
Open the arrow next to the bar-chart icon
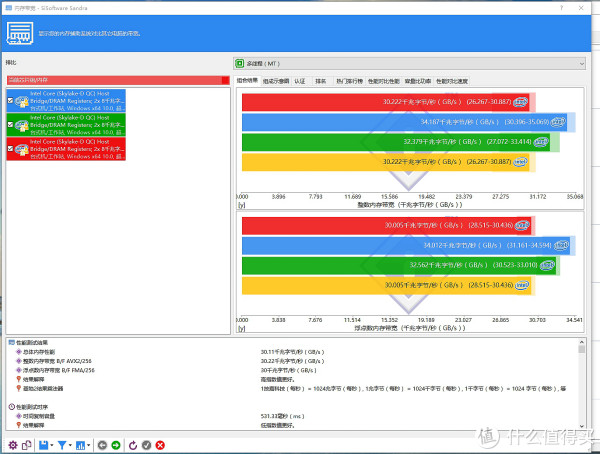(x=88, y=445)
